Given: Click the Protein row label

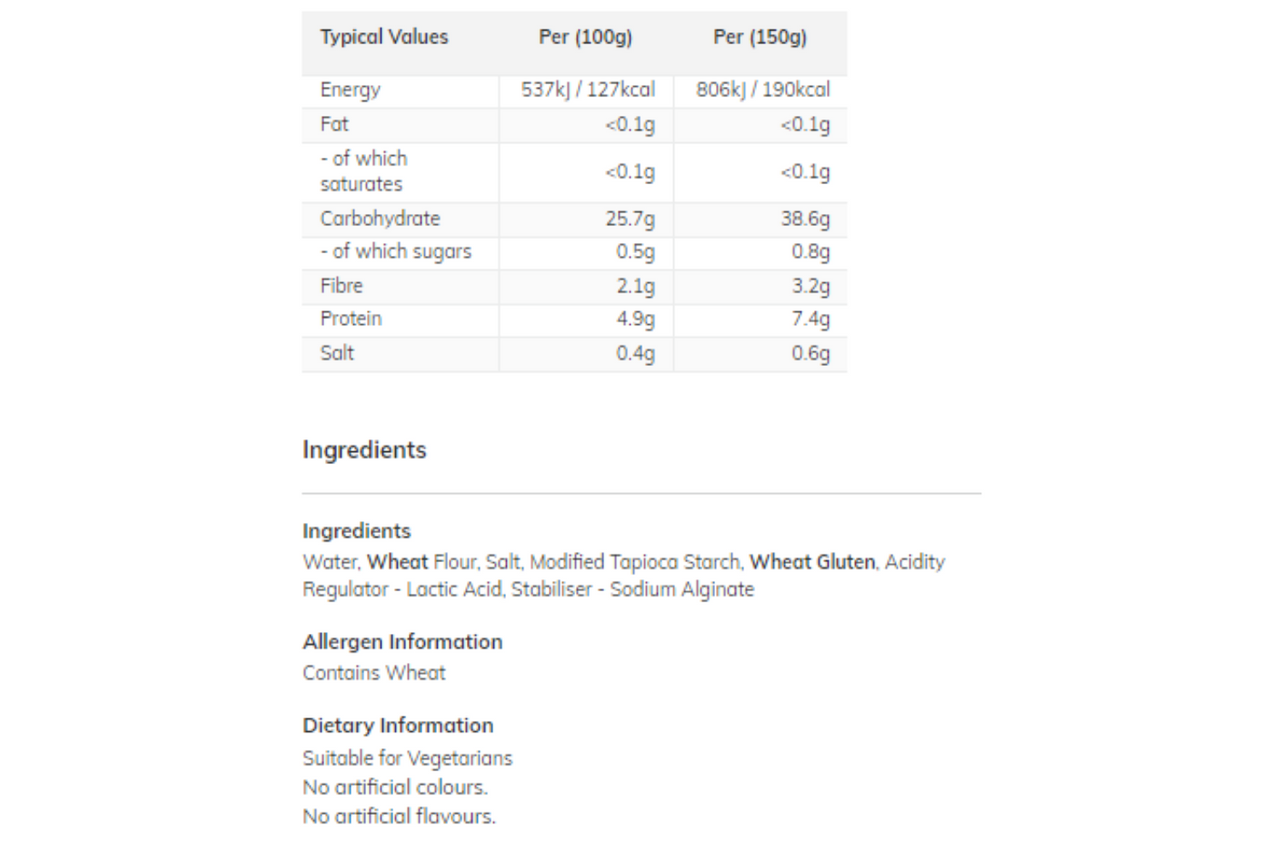Looking at the screenshot, I should [351, 319].
